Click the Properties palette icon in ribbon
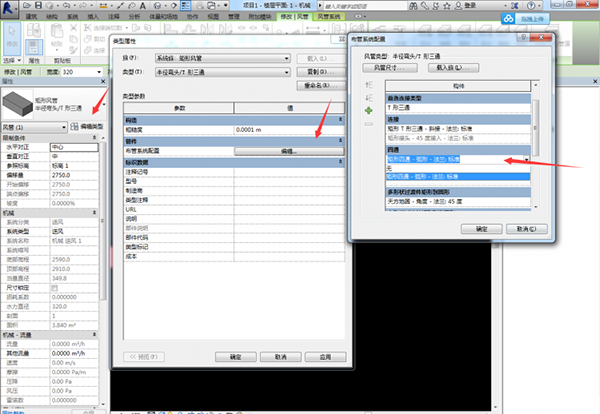600x414 pixels. click(34, 47)
